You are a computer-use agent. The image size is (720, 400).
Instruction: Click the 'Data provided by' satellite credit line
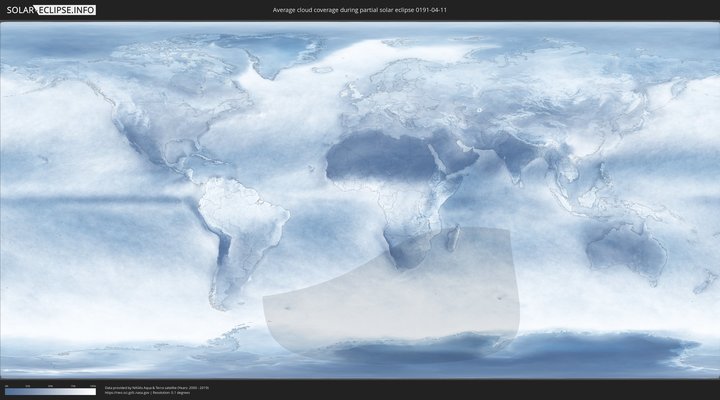tap(157, 388)
